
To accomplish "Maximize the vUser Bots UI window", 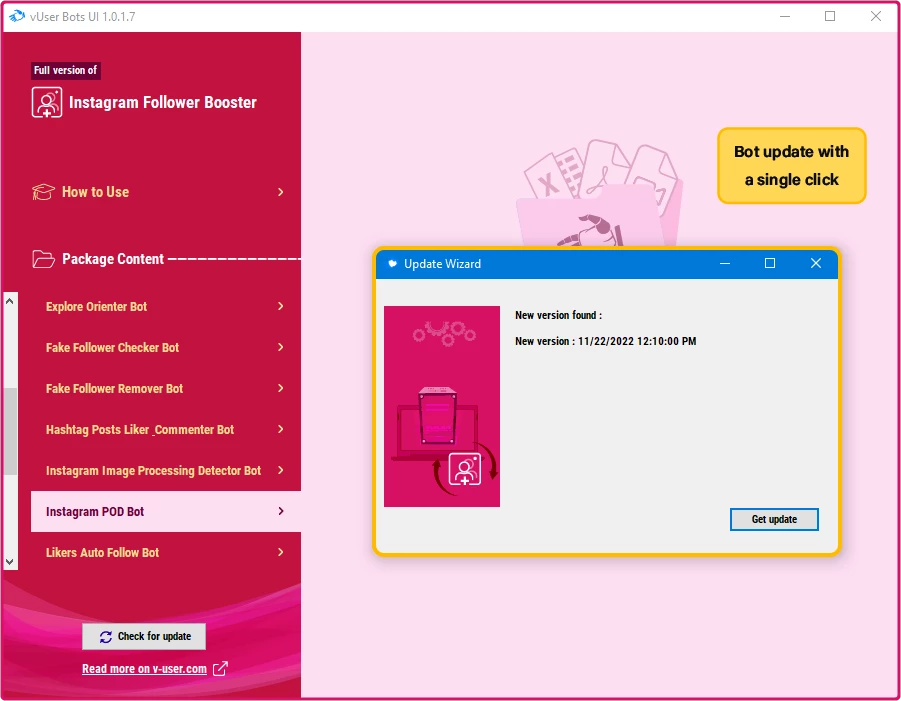I will [x=830, y=16].
